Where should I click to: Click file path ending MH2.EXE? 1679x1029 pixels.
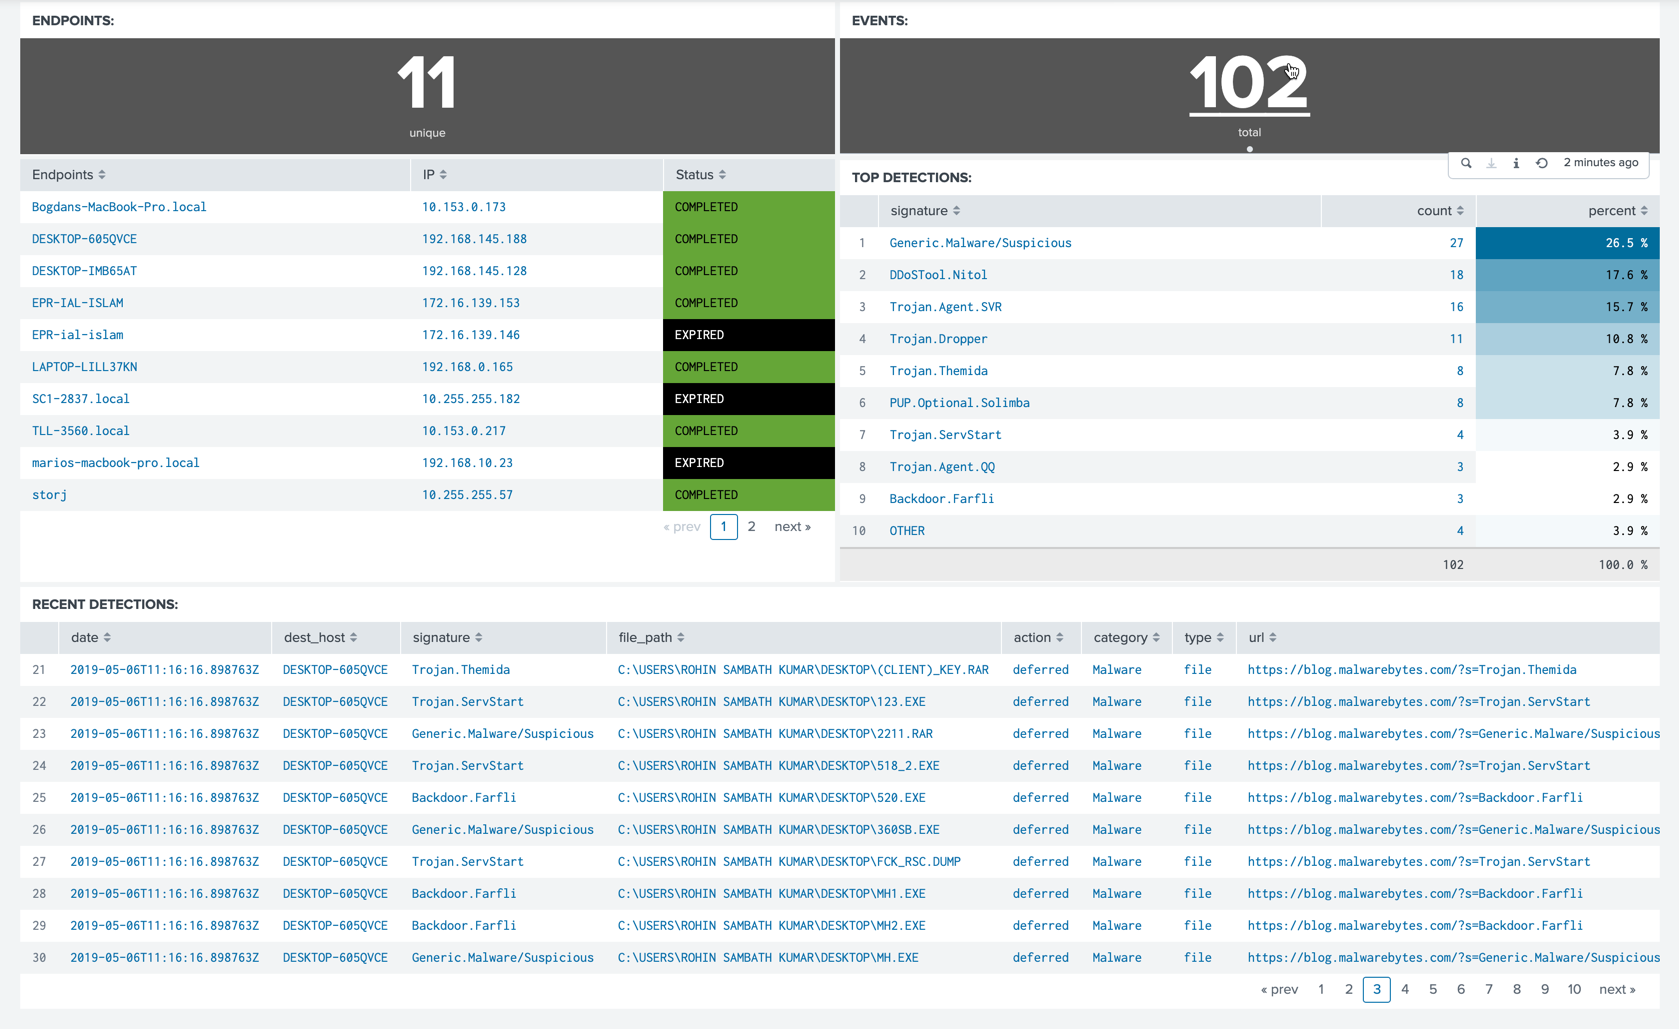[771, 926]
